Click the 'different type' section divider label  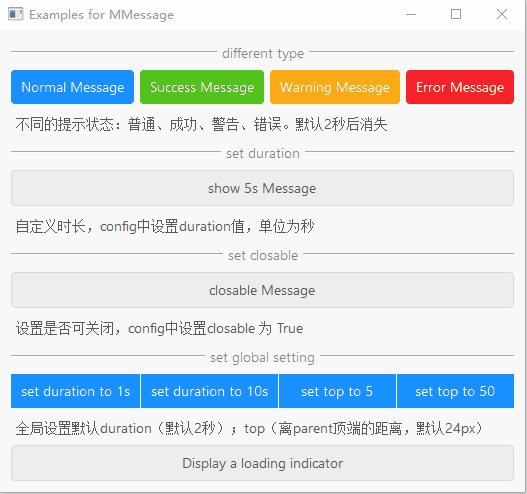coord(263,54)
